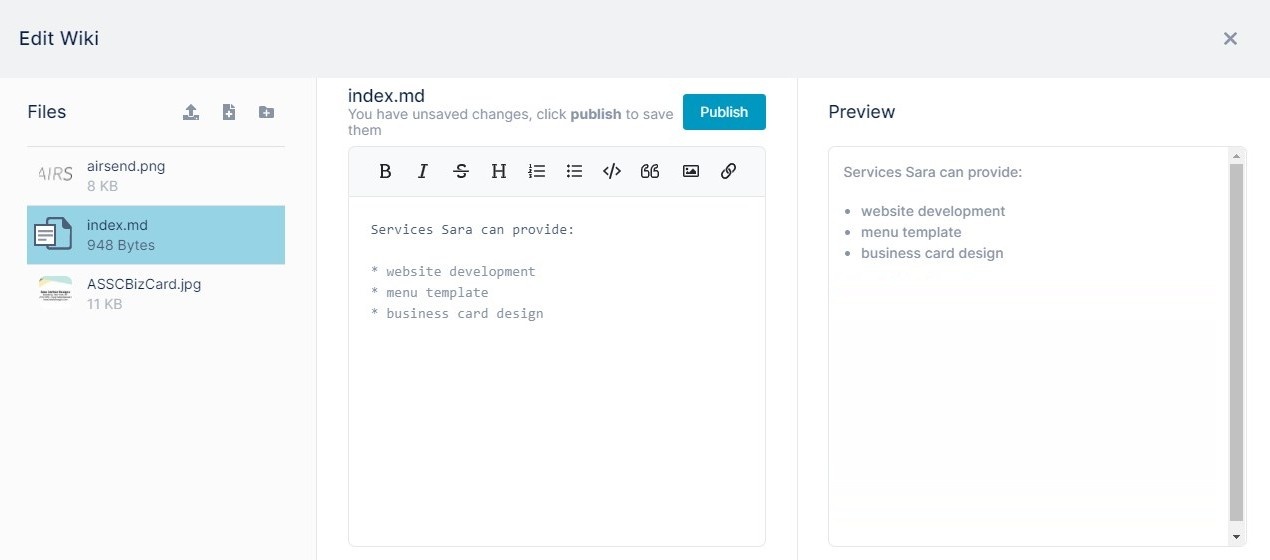Open index.md file entry

[x=156, y=235]
